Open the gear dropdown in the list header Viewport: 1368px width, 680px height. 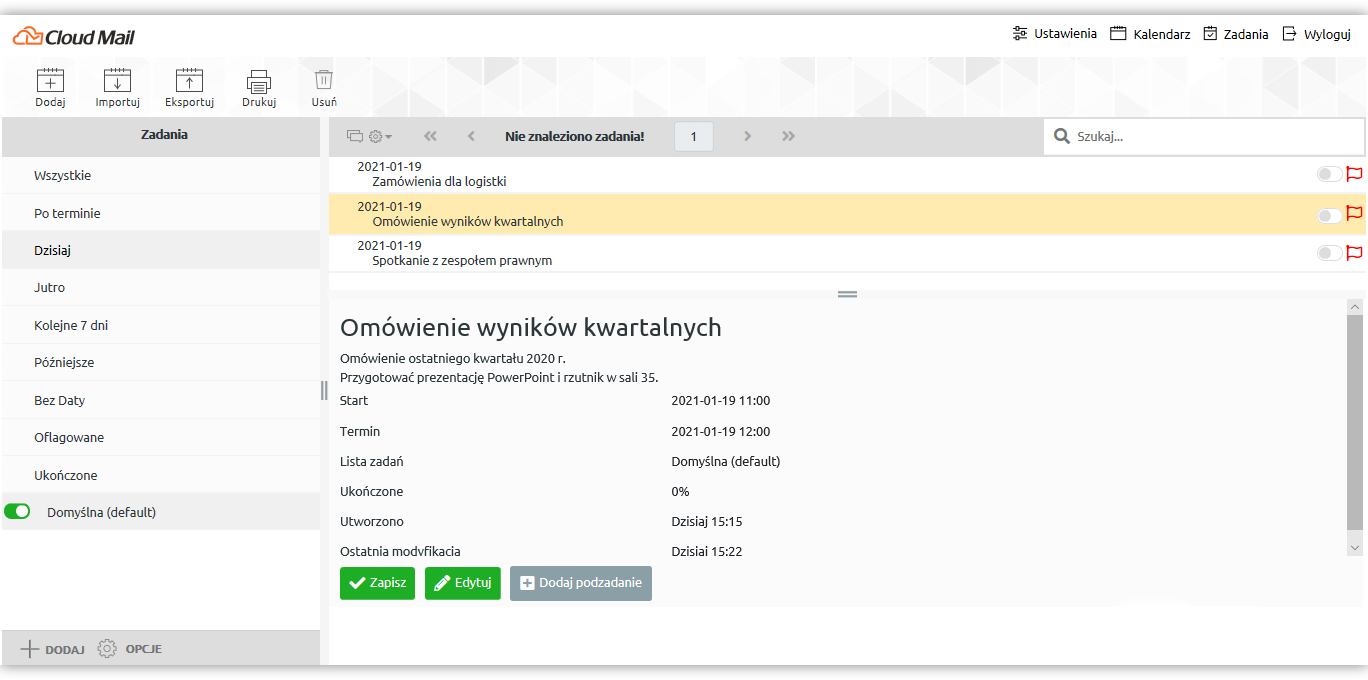[380, 137]
